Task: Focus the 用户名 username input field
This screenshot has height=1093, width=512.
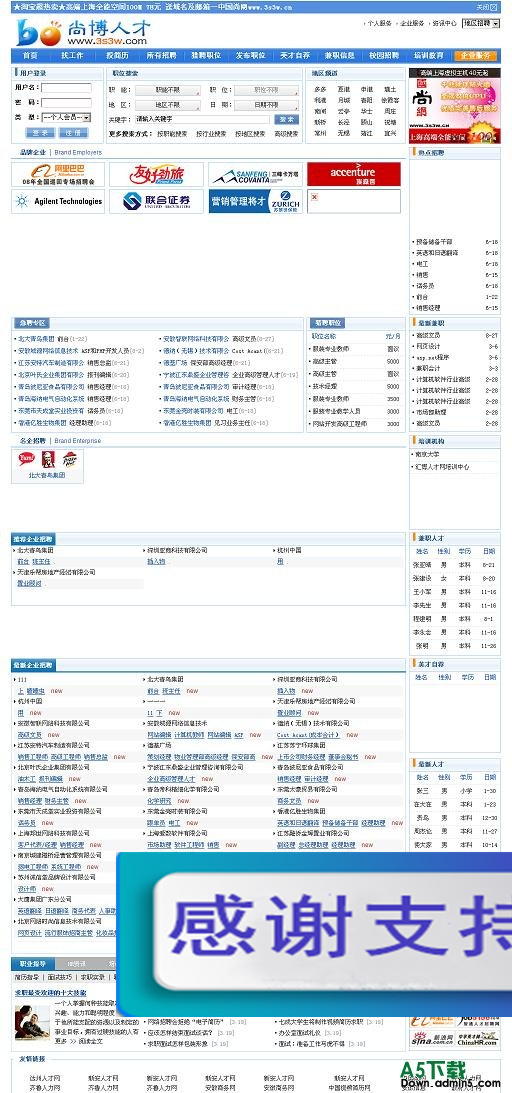Action: click(x=66, y=88)
